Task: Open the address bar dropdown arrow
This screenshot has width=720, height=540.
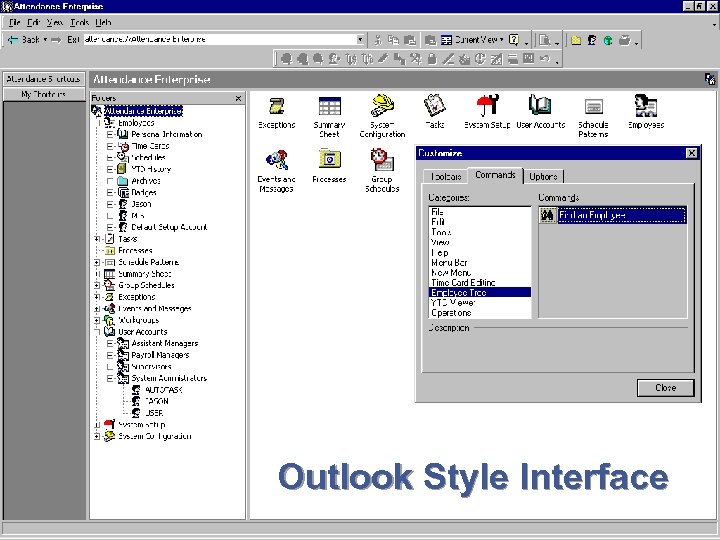Action: coord(361,40)
